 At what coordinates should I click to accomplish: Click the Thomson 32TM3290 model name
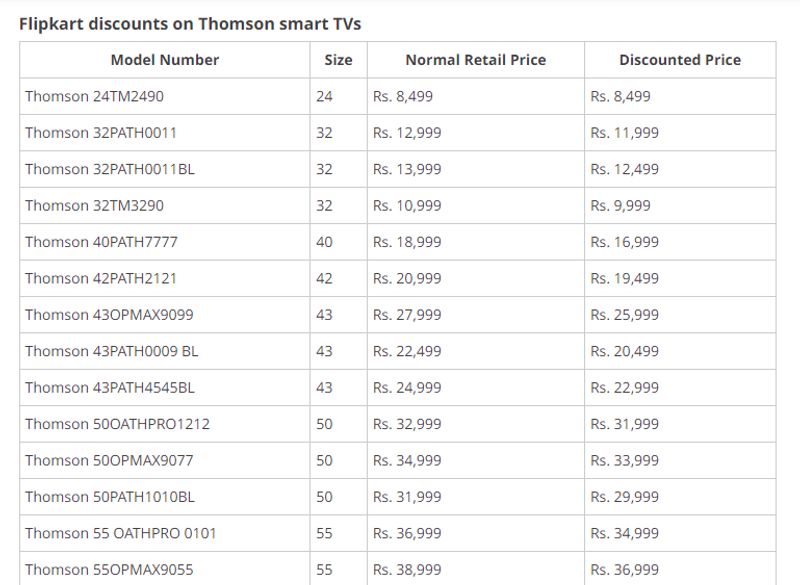coord(94,206)
